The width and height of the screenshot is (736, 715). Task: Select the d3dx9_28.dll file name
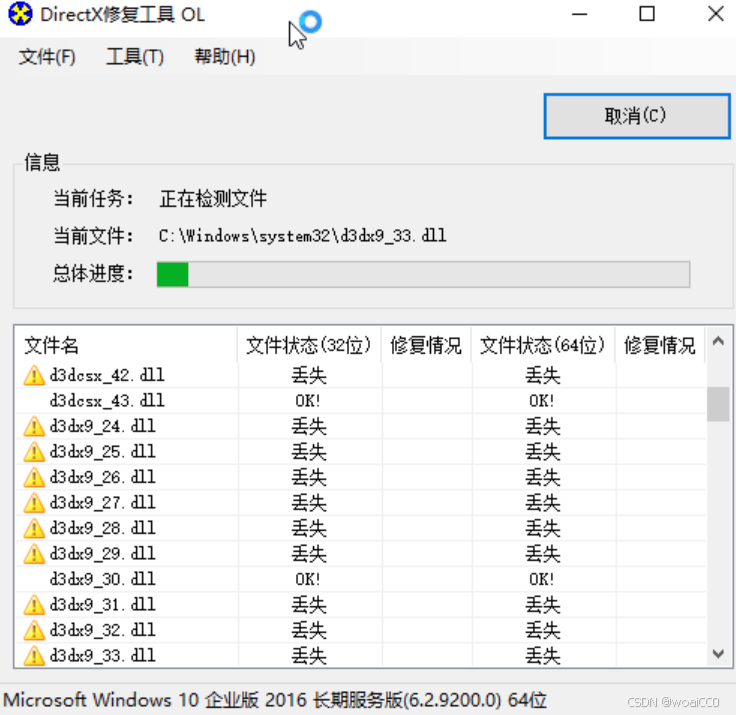tap(102, 528)
